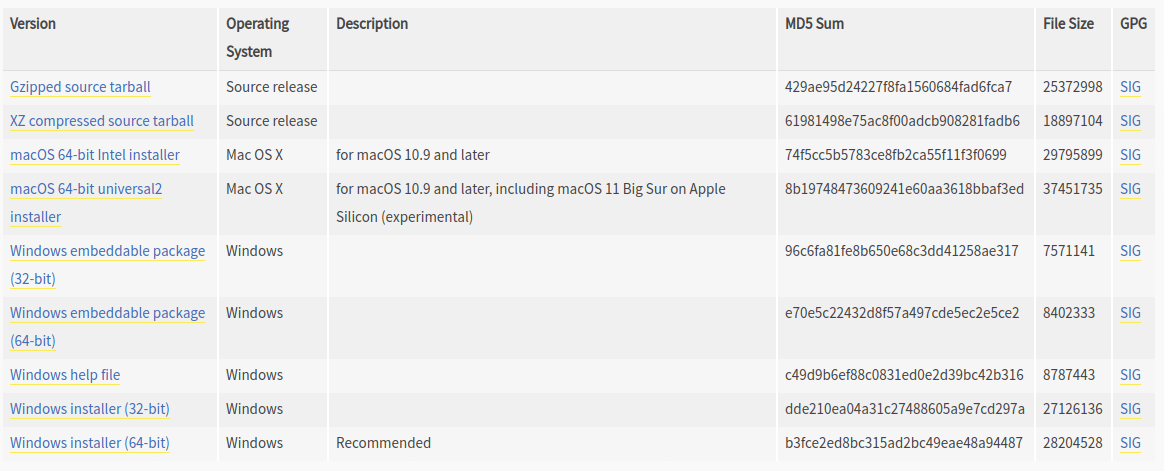The width and height of the screenshot is (1164, 471).
Task: Download Windows embeddable package (64-bit)
Action: point(108,327)
